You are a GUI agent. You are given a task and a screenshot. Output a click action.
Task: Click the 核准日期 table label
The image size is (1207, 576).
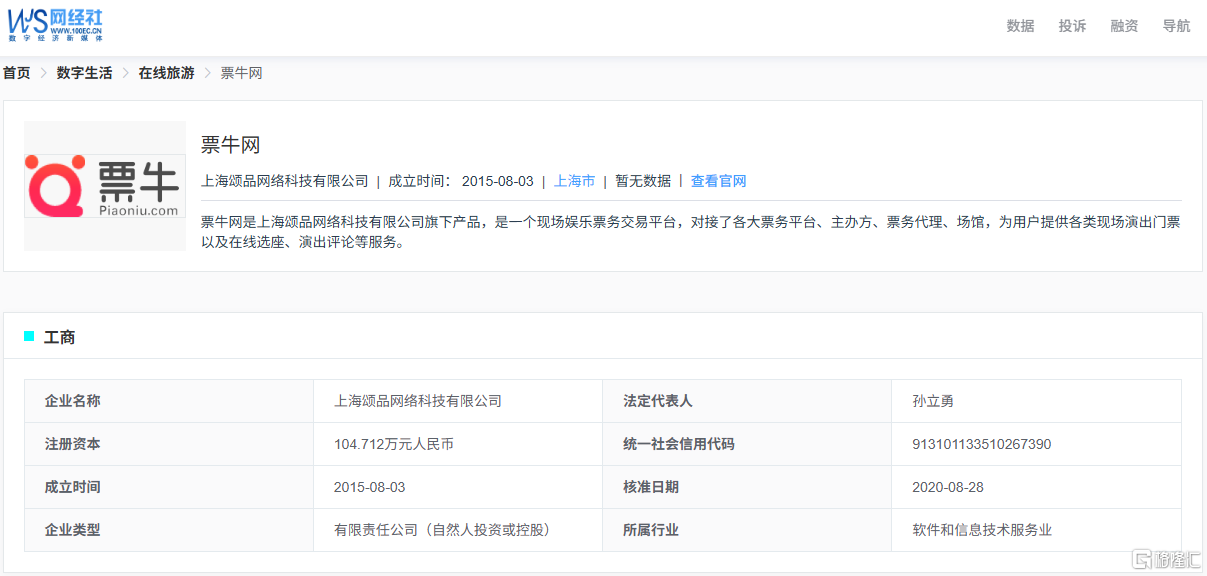pos(651,487)
